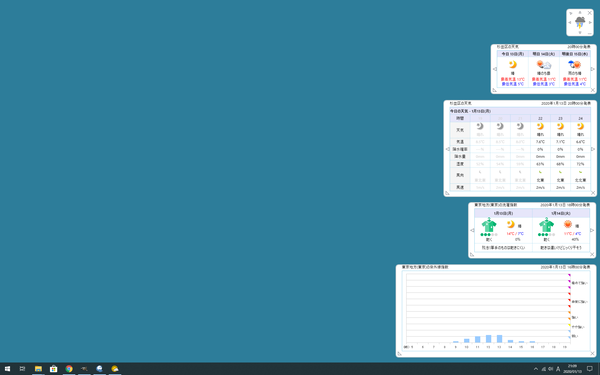Click the wind direction arrow for hour 24
Screen dimensions: 600x375
[x=580, y=172]
